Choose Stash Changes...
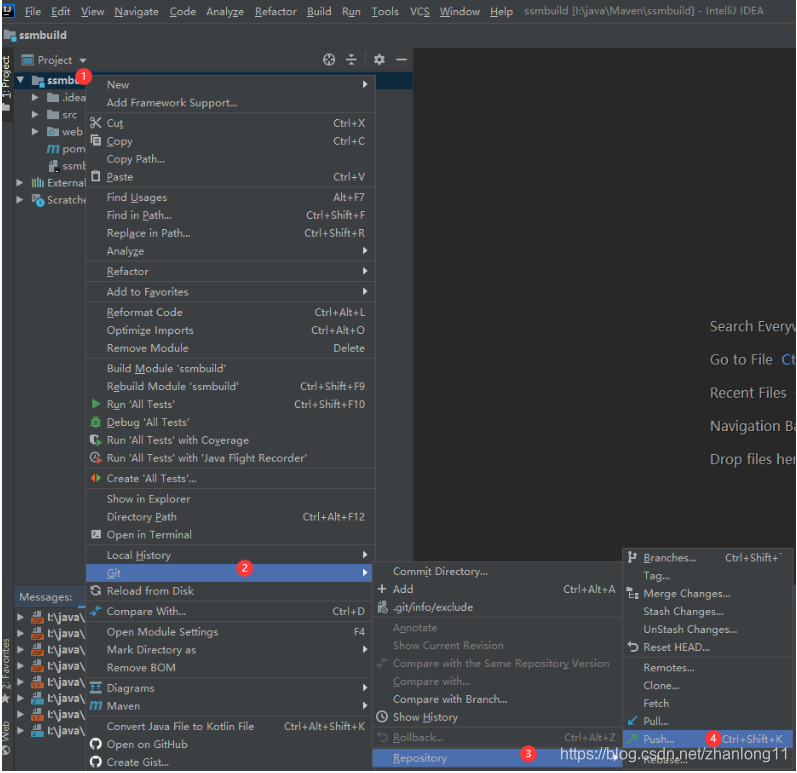This screenshot has height=773, width=797. pyautogui.click(x=683, y=611)
